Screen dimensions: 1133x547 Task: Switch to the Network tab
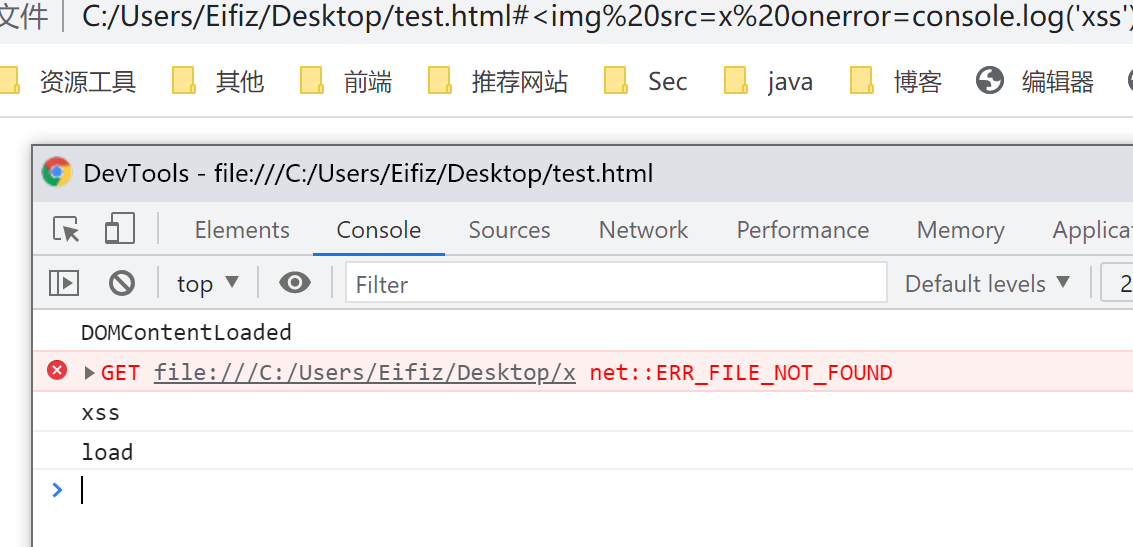click(x=643, y=230)
